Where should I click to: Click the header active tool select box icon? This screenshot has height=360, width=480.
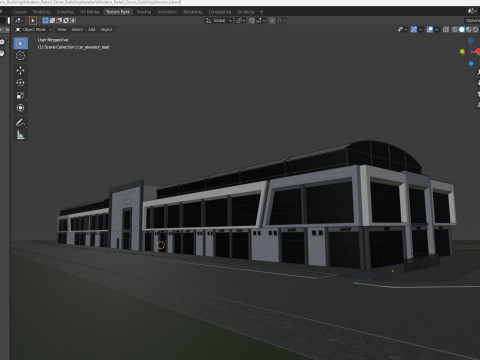(33, 21)
